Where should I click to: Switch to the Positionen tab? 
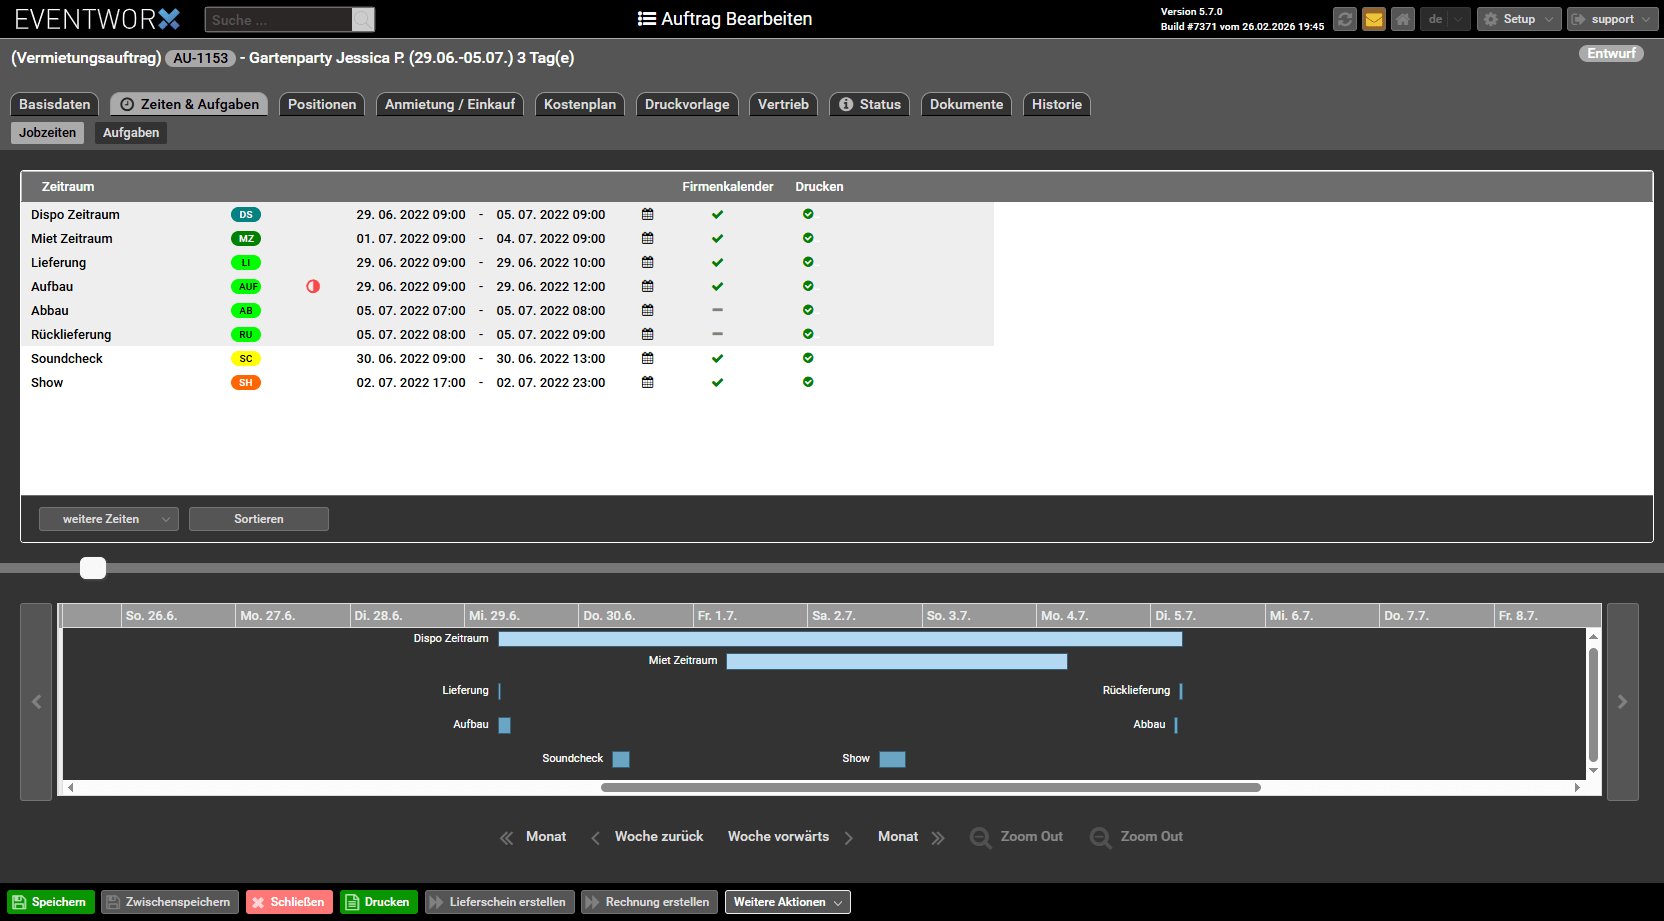[x=321, y=104]
